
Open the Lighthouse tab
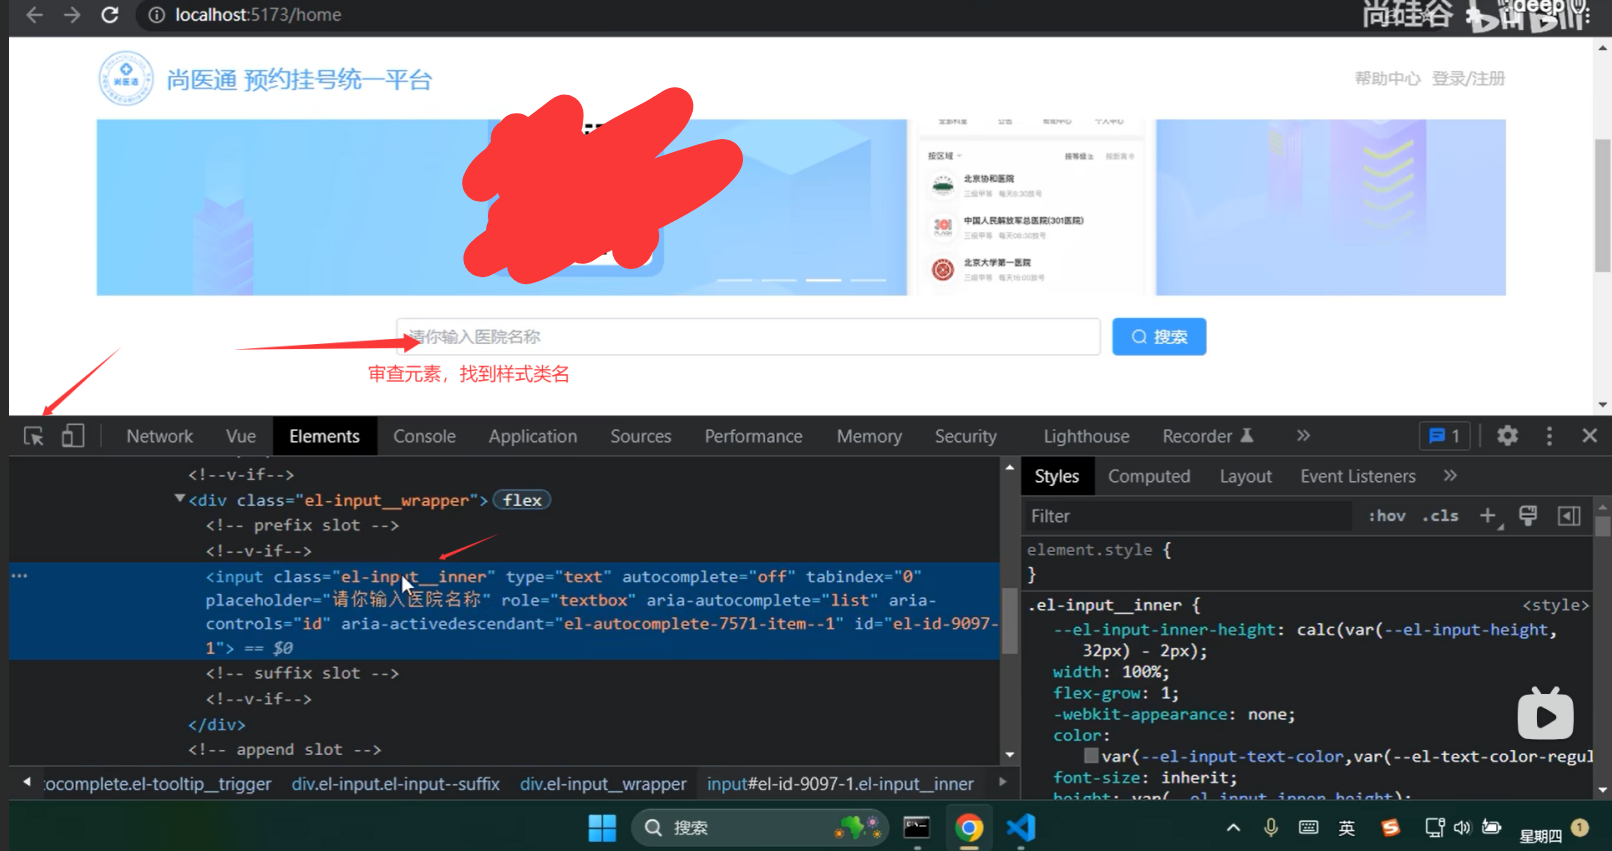[1087, 436]
